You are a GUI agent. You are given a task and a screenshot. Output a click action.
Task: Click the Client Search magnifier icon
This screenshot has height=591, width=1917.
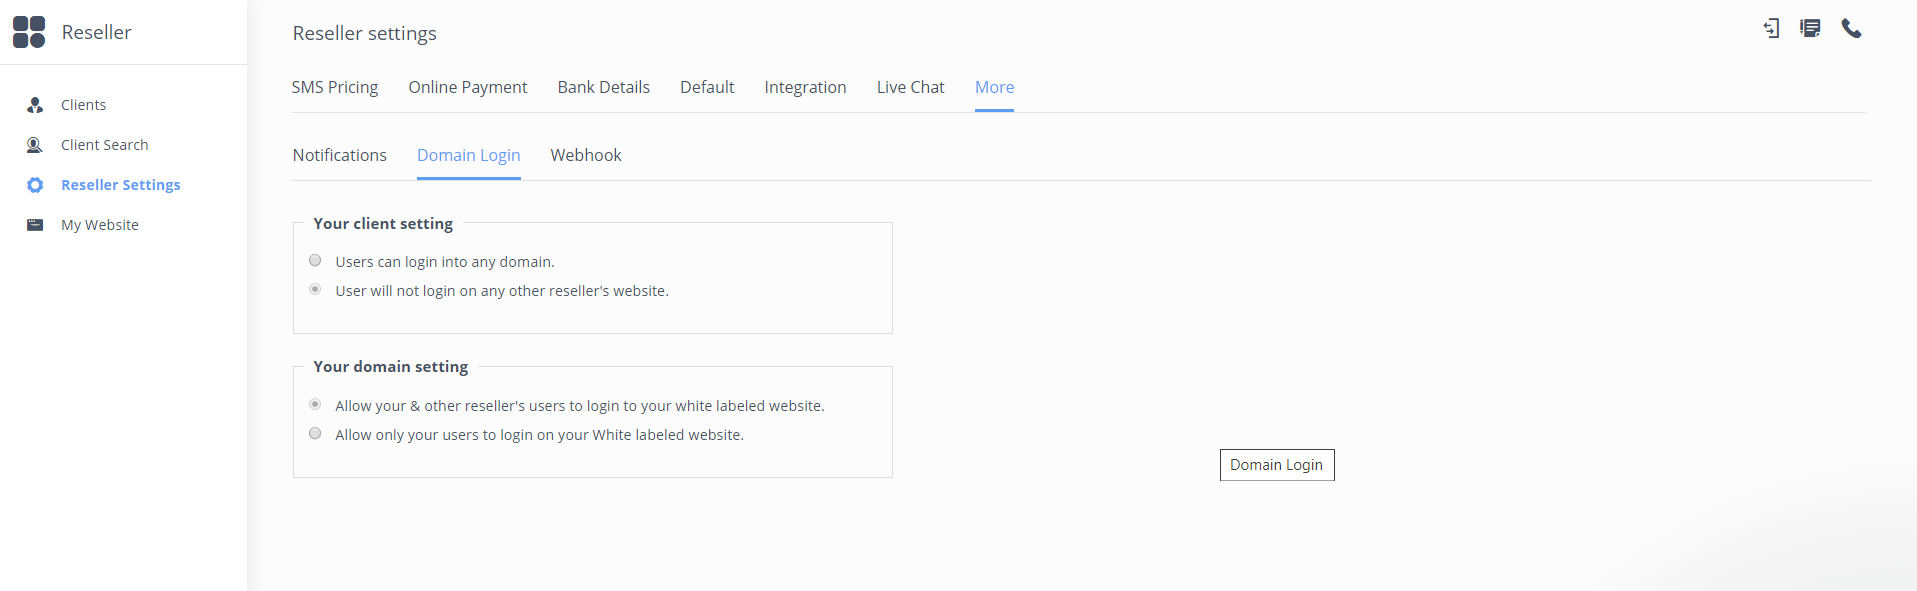click(x=35, y=145)
